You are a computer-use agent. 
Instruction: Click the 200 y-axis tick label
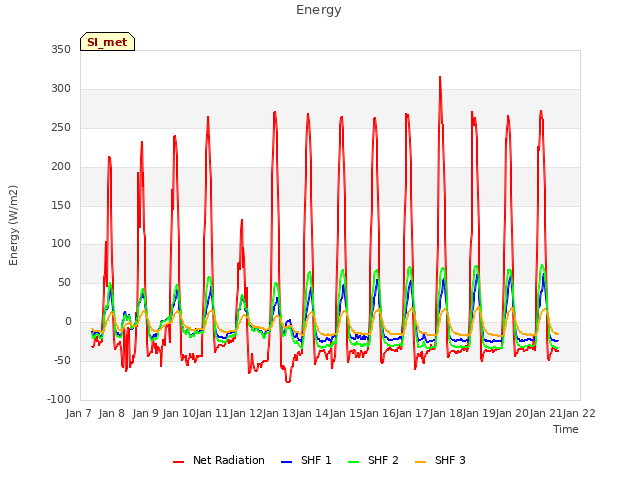pos(61,167)
